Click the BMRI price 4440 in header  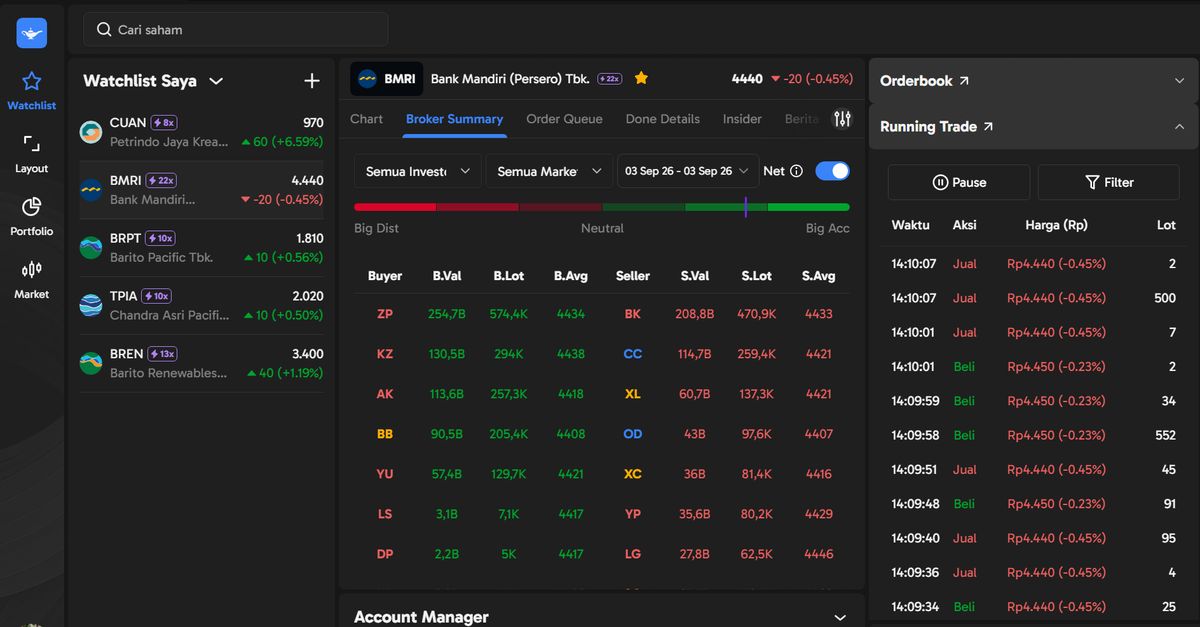coord(747,79)
